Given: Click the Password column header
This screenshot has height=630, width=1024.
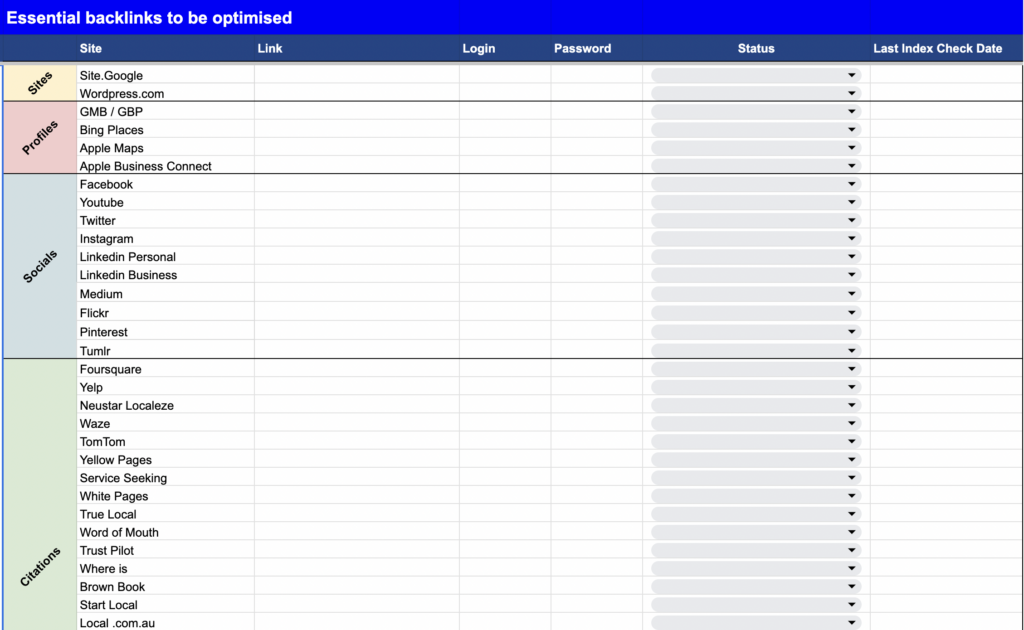Looking at the screenshot, I should coord(583,48).
